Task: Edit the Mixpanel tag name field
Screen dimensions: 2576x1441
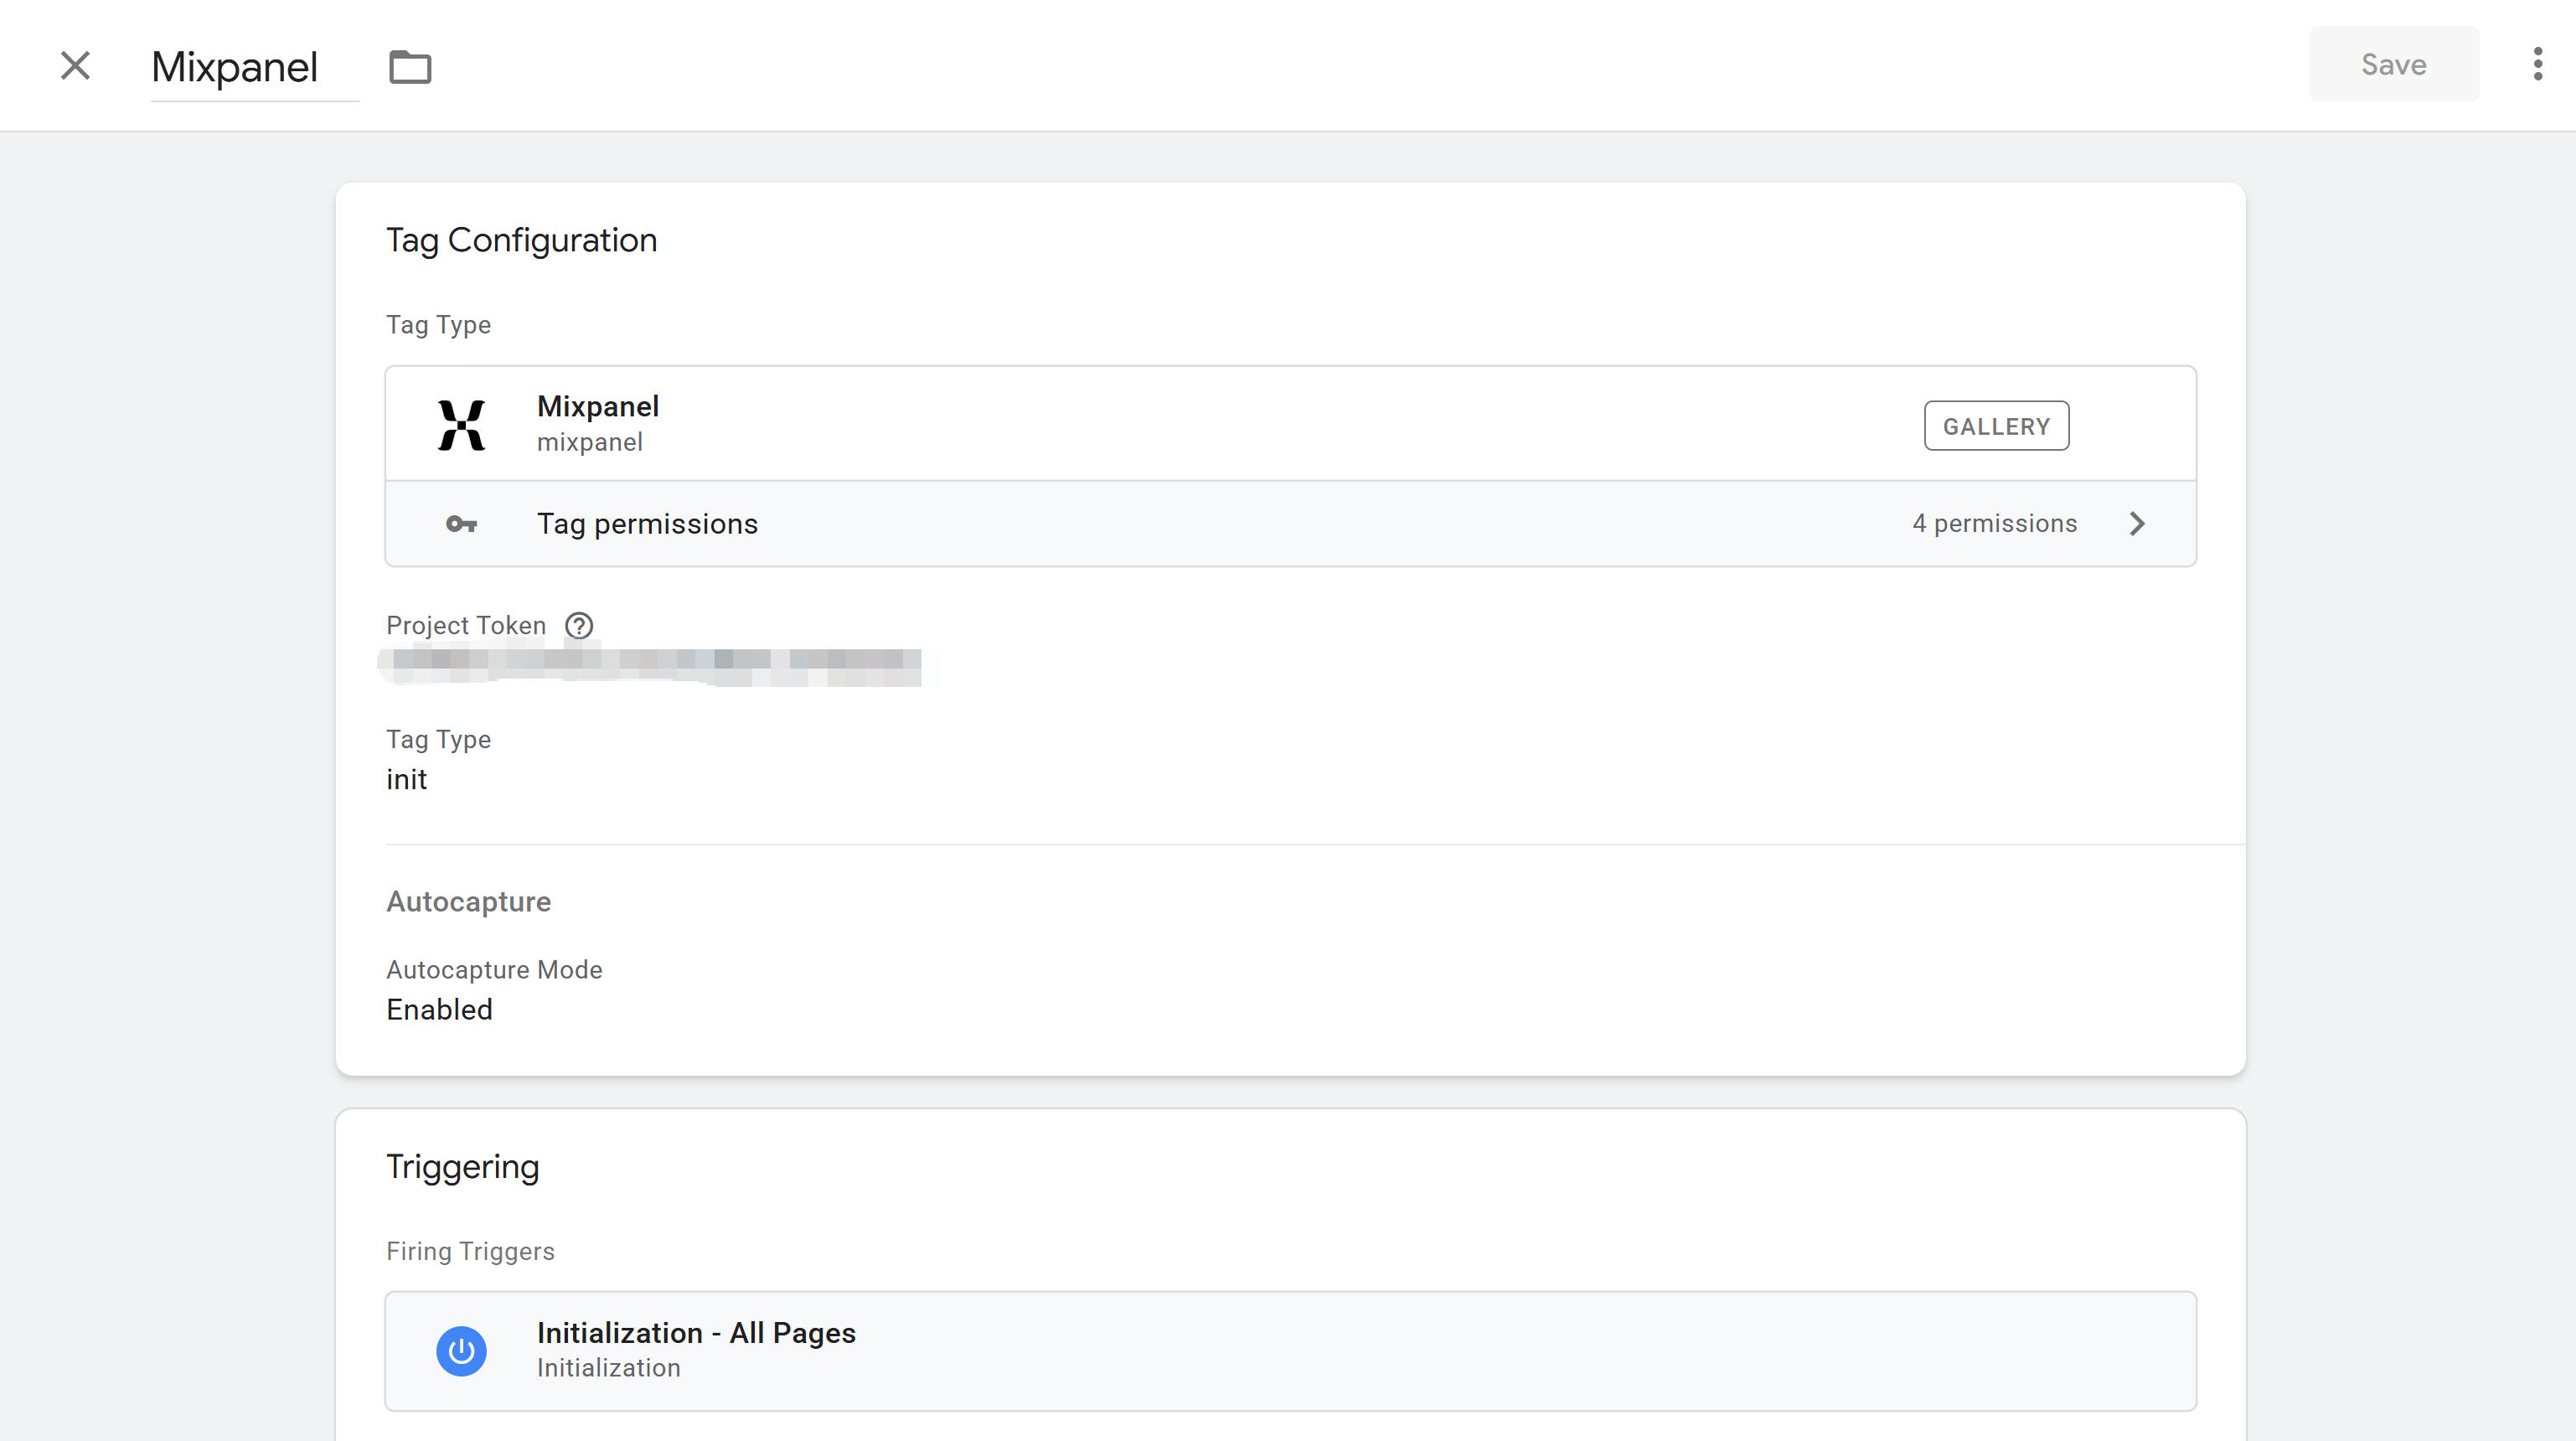Action: click(235, 67)
